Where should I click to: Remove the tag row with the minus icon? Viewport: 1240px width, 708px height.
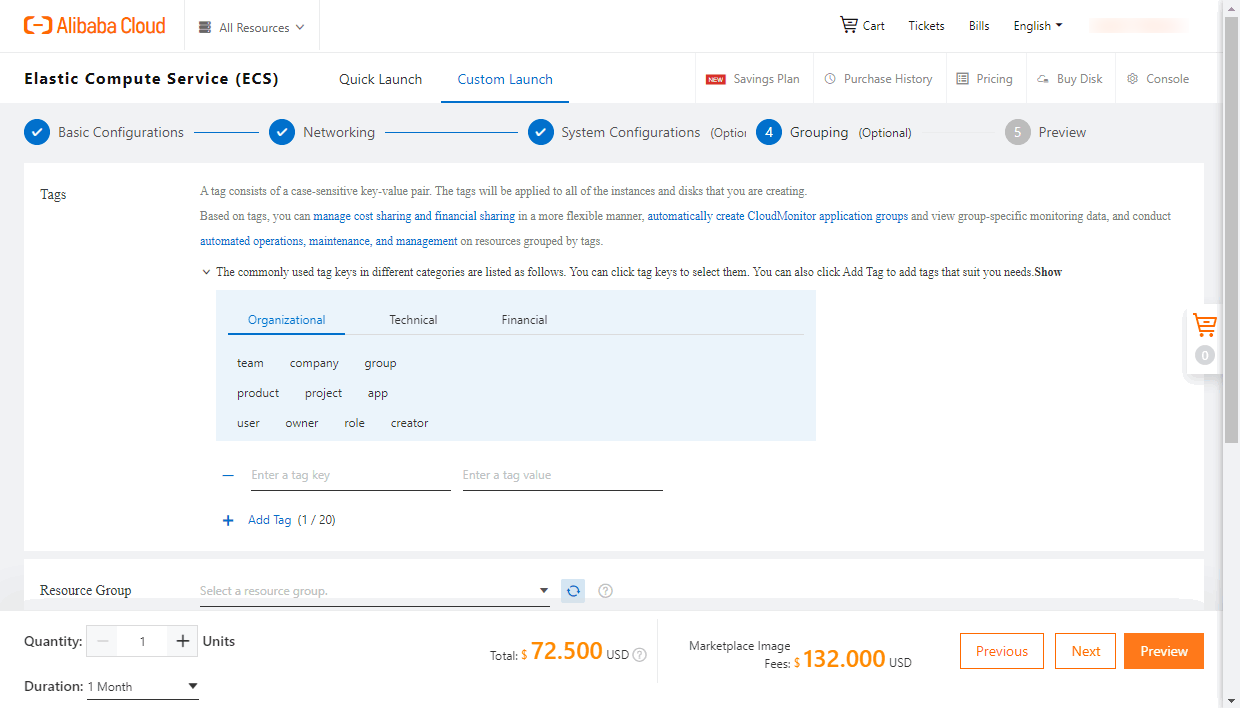(x=228, y=474)
